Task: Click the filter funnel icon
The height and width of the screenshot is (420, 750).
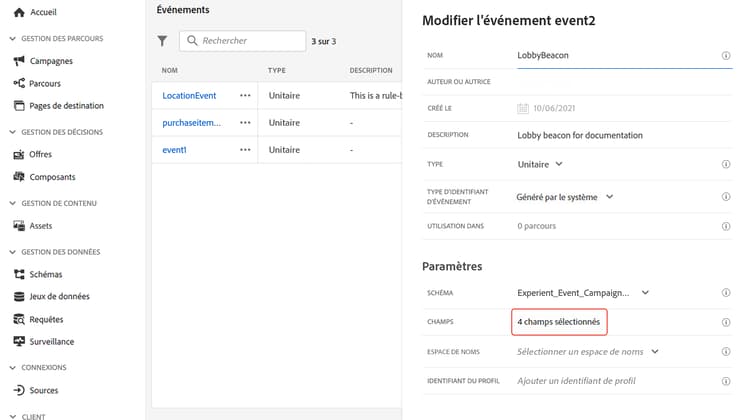Action: [x=163, y=41]
